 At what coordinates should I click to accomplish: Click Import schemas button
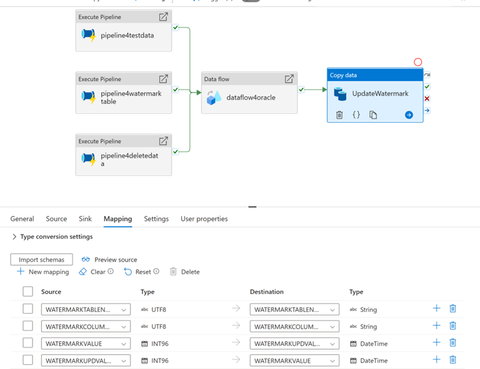pyautogui.click(x=41, y=259)
